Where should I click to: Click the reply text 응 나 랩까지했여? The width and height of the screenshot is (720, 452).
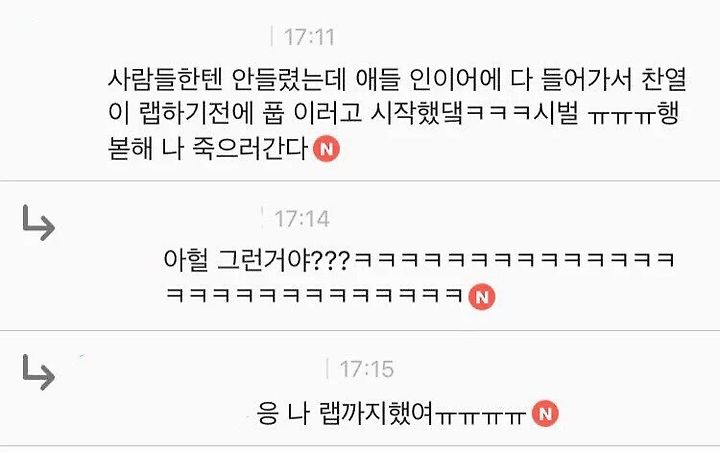[x=345, y=413]
